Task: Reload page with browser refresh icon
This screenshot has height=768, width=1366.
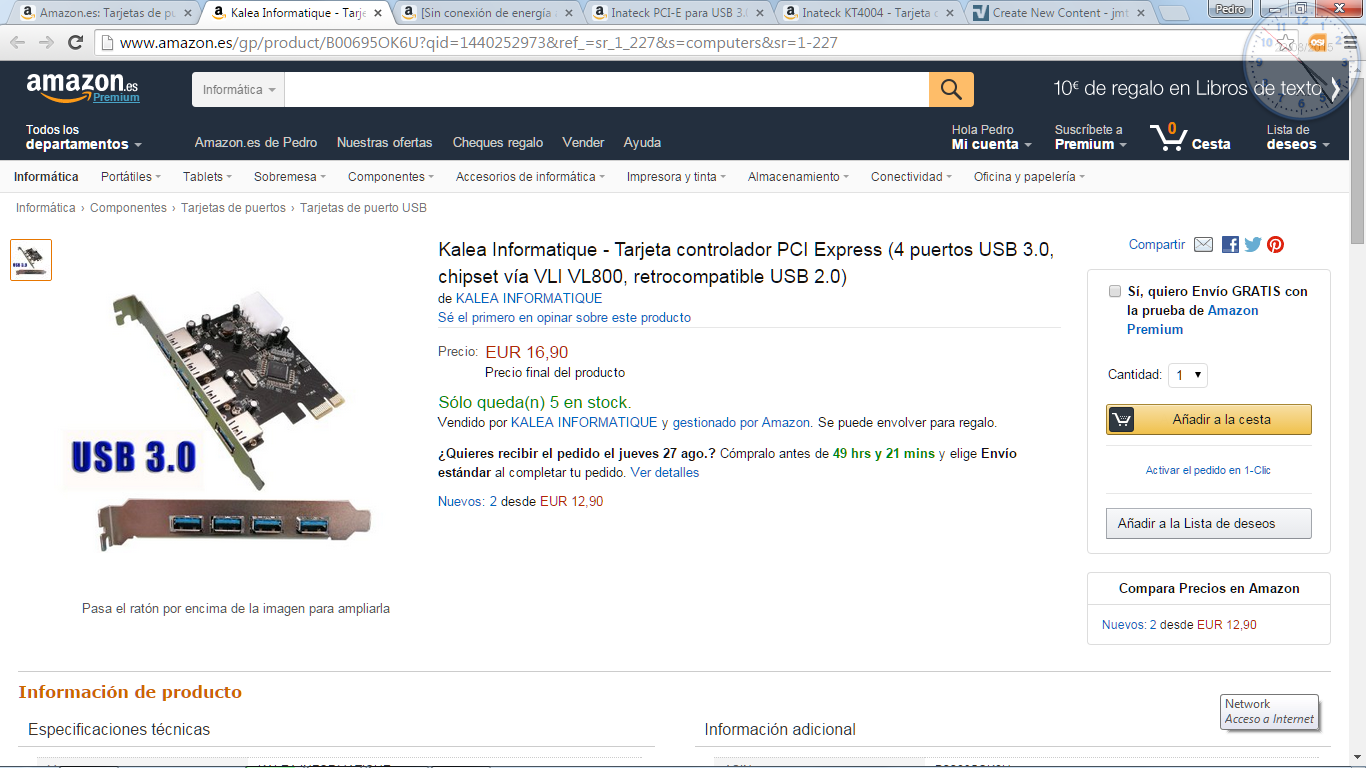Action: (75, 43)
